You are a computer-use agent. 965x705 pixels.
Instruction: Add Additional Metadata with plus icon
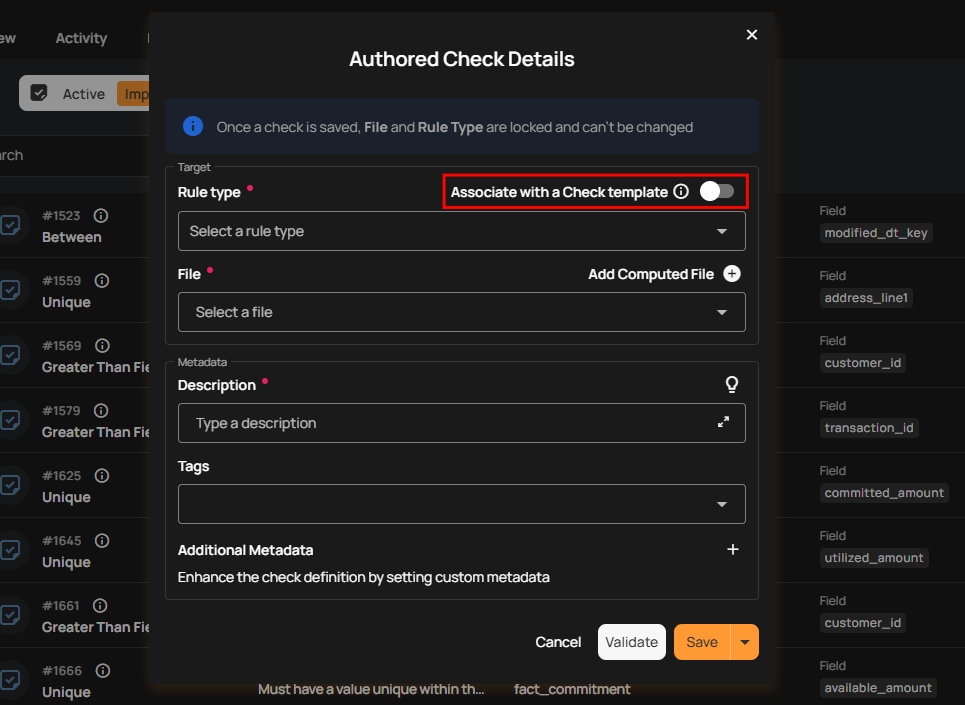pyautogui.click(x=732, y=550)
